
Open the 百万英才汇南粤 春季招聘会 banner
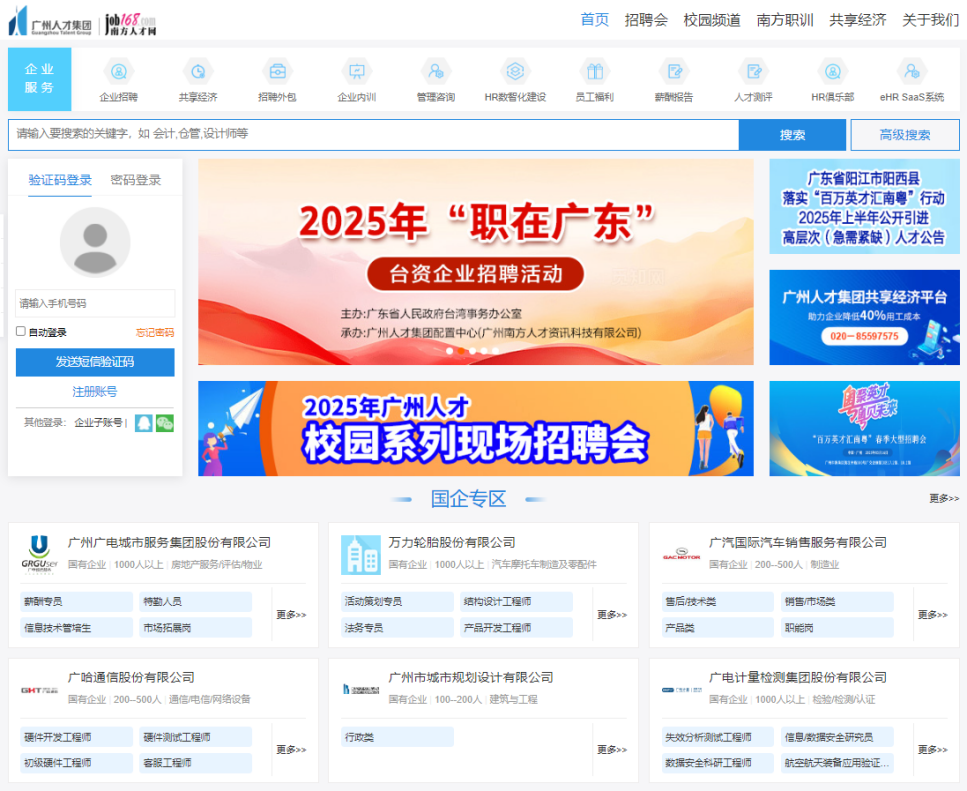pyautogui.click(x=864, y=428)
